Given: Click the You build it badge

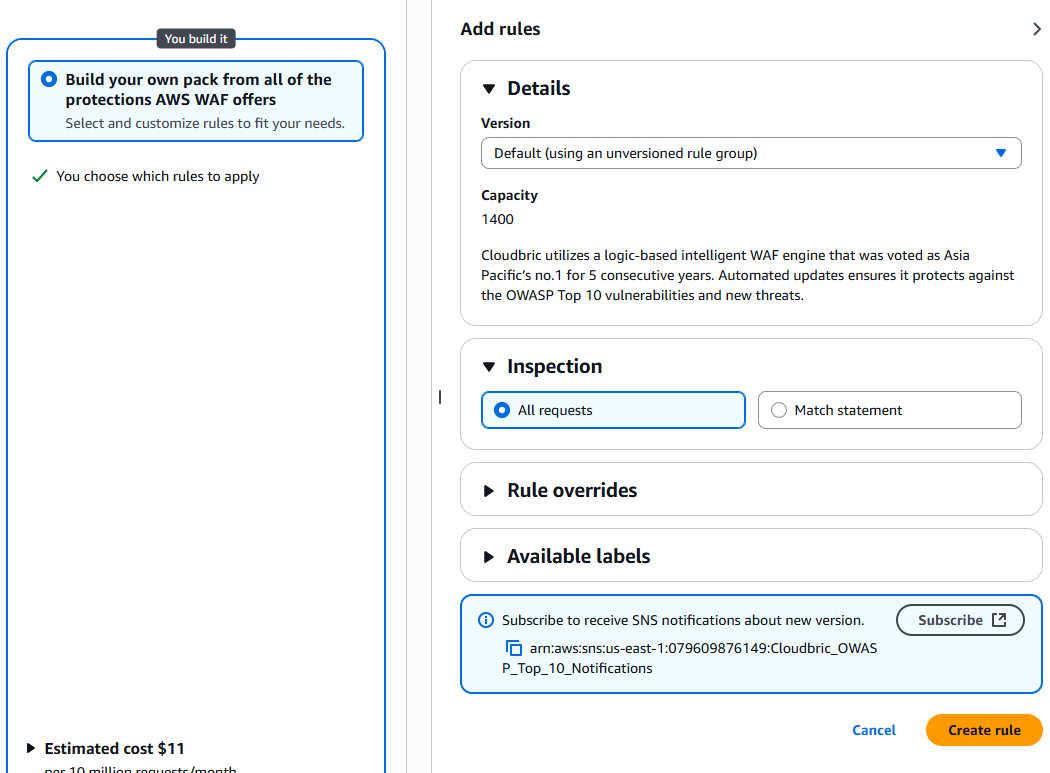Looking at the screenshot, I should tap(196, 39).
